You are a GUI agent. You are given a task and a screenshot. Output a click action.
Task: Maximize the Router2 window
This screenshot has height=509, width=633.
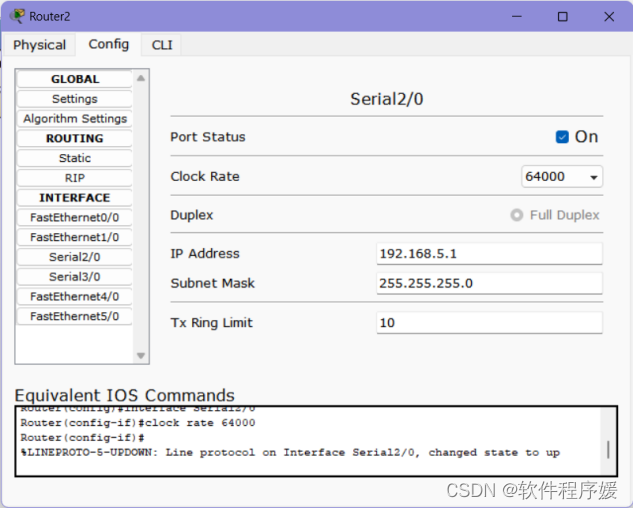click(562, 17)
